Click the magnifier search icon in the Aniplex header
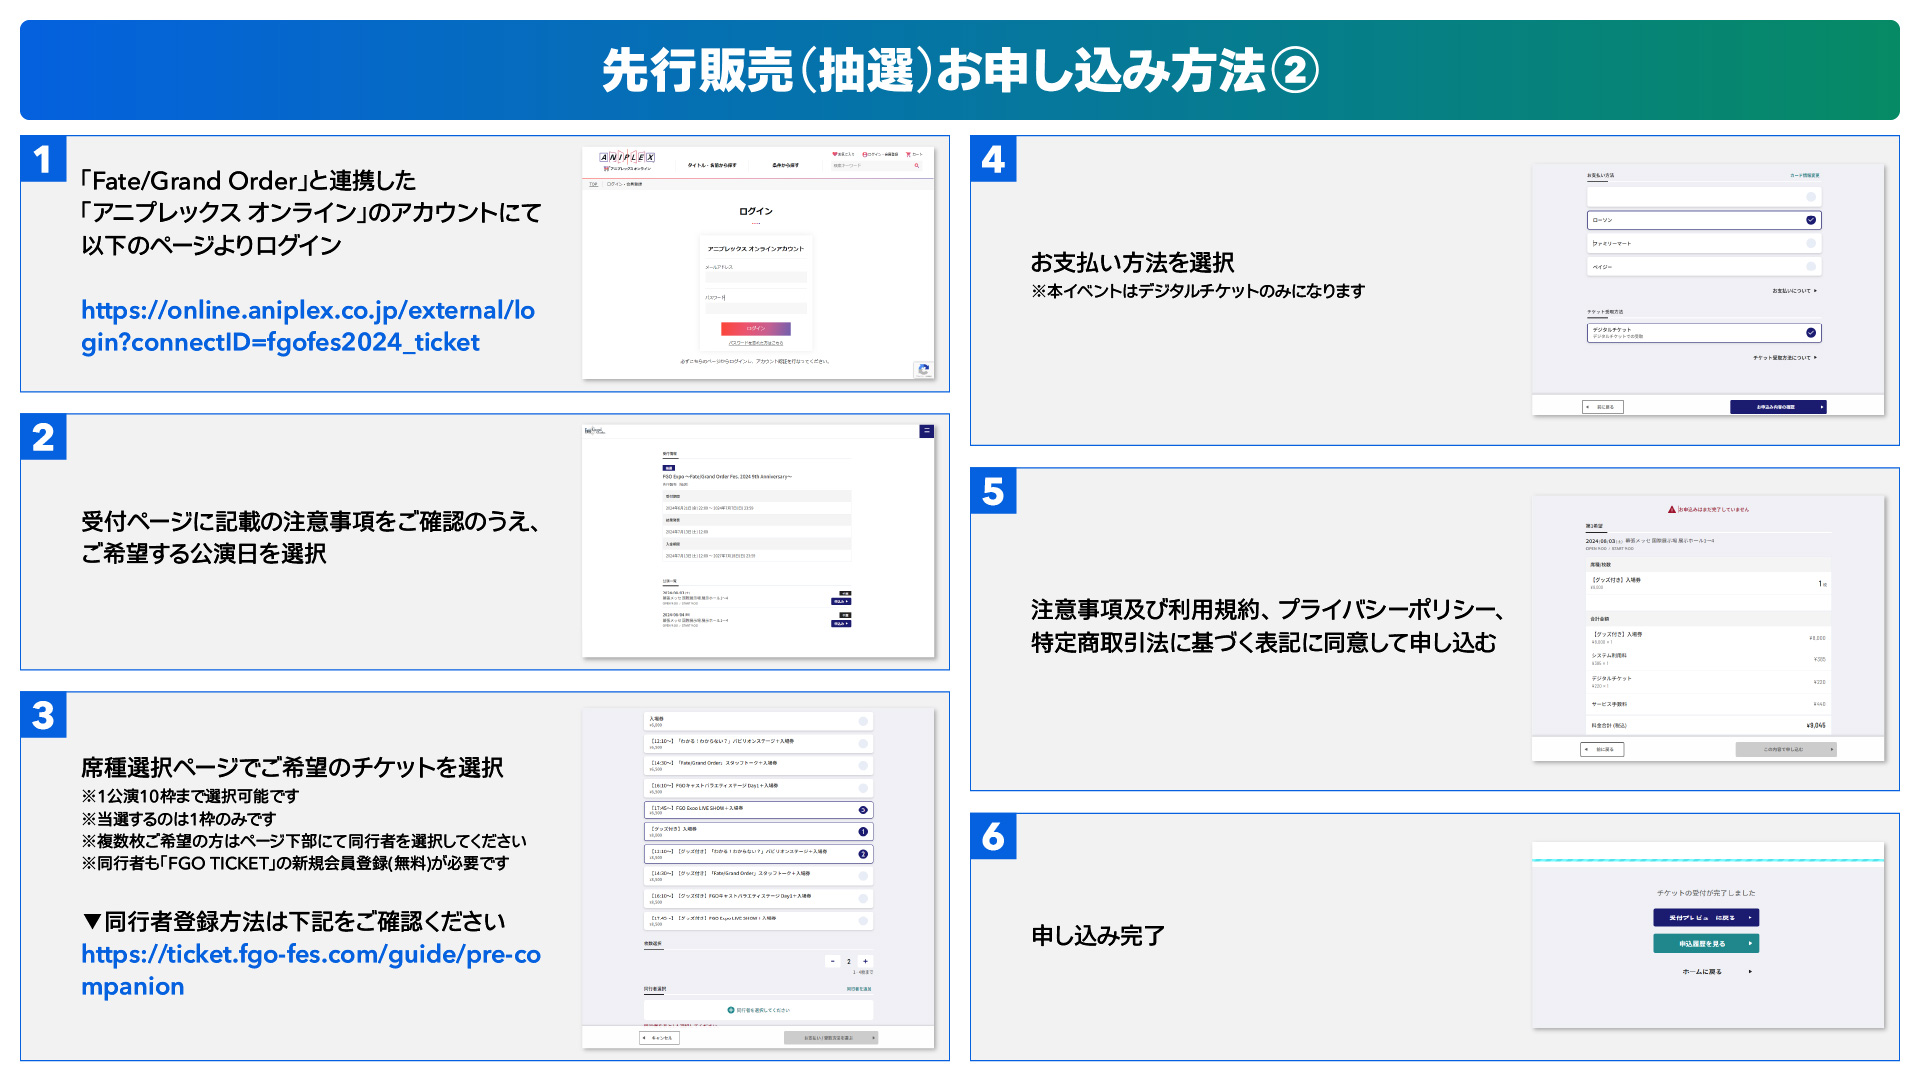 pyautogui.click(x=916, y=166)
